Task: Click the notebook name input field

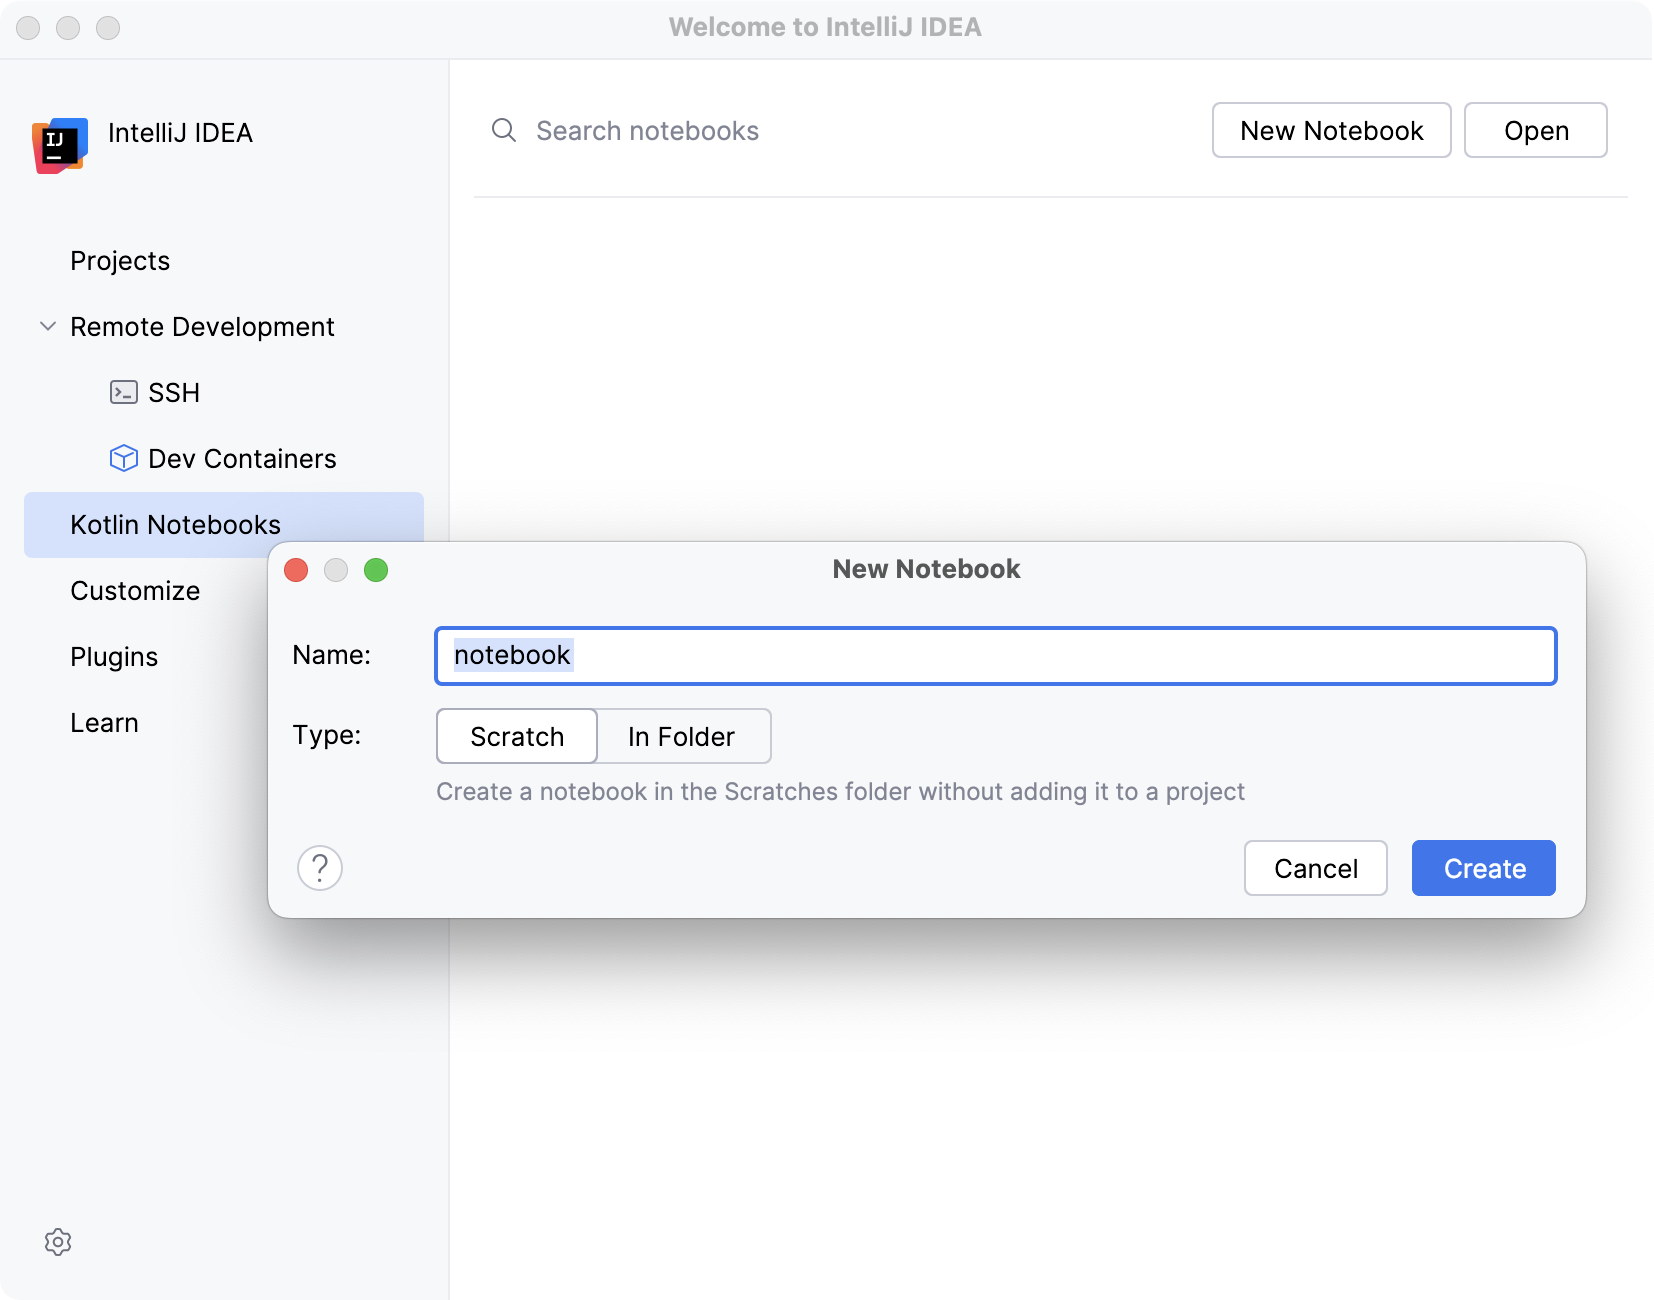Action: click(995, 656)
